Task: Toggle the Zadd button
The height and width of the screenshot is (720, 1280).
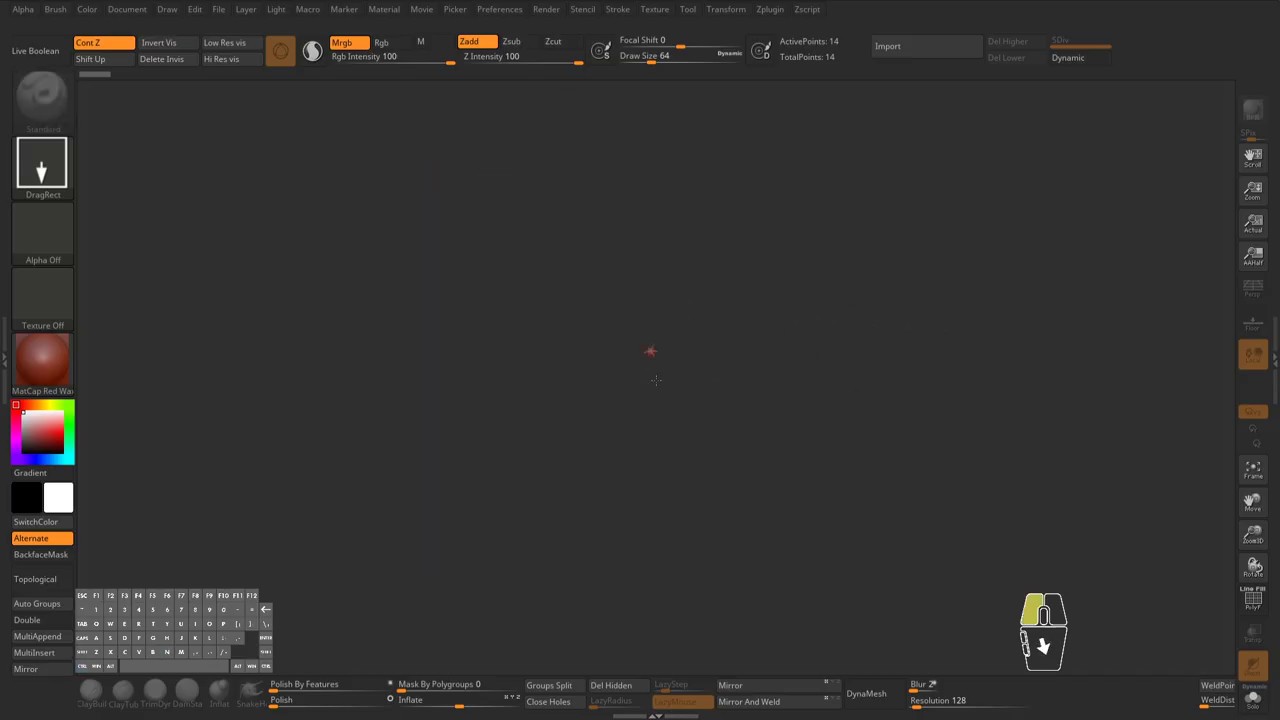Action: click(477, 42)
